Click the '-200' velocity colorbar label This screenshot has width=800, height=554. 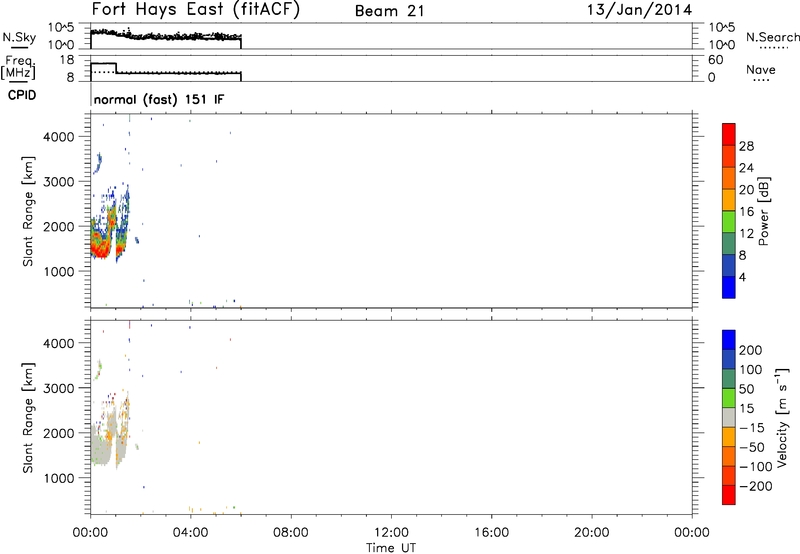pyautogui.click(x=755, y=486)
